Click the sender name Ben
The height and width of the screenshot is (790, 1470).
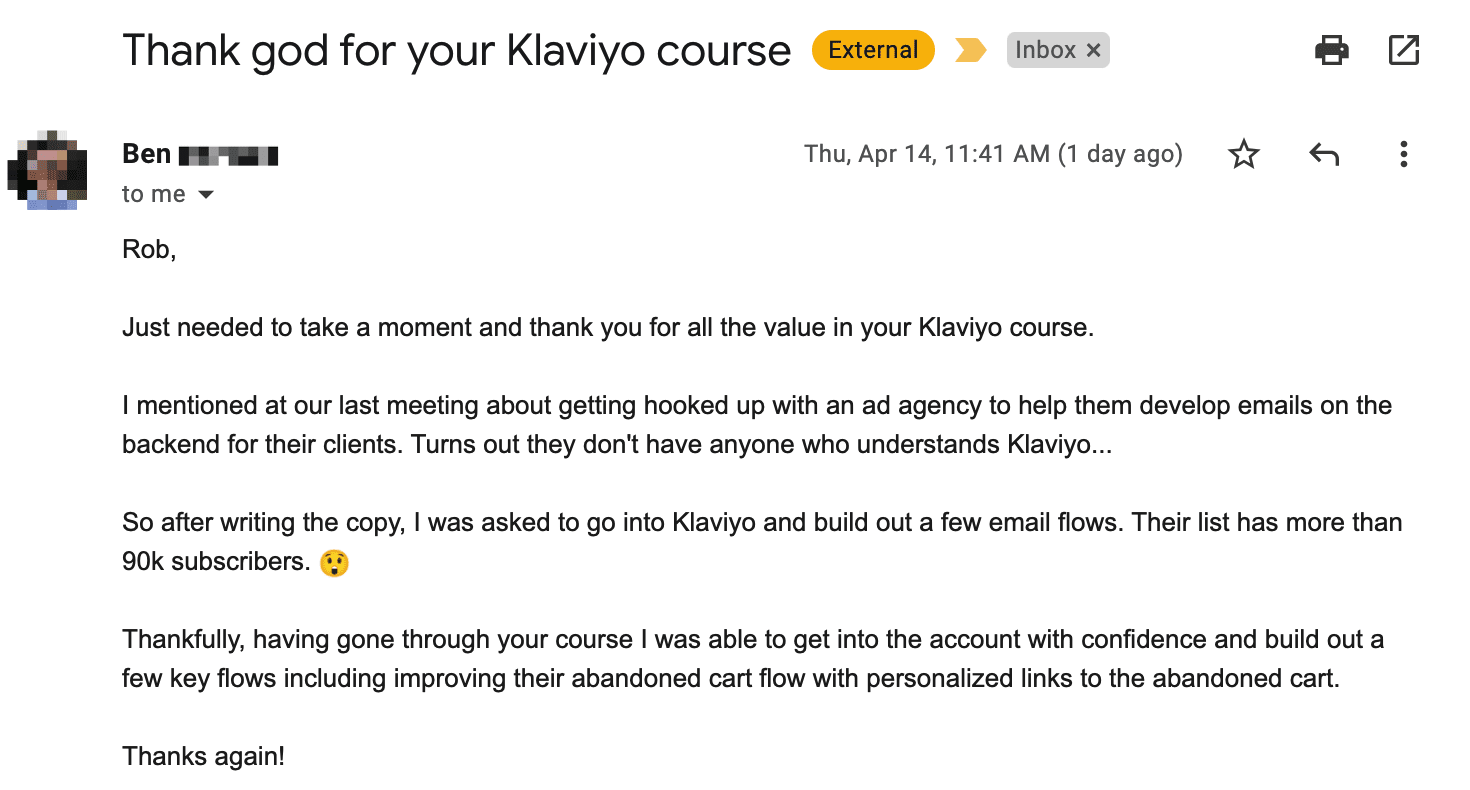coord(147,154)
